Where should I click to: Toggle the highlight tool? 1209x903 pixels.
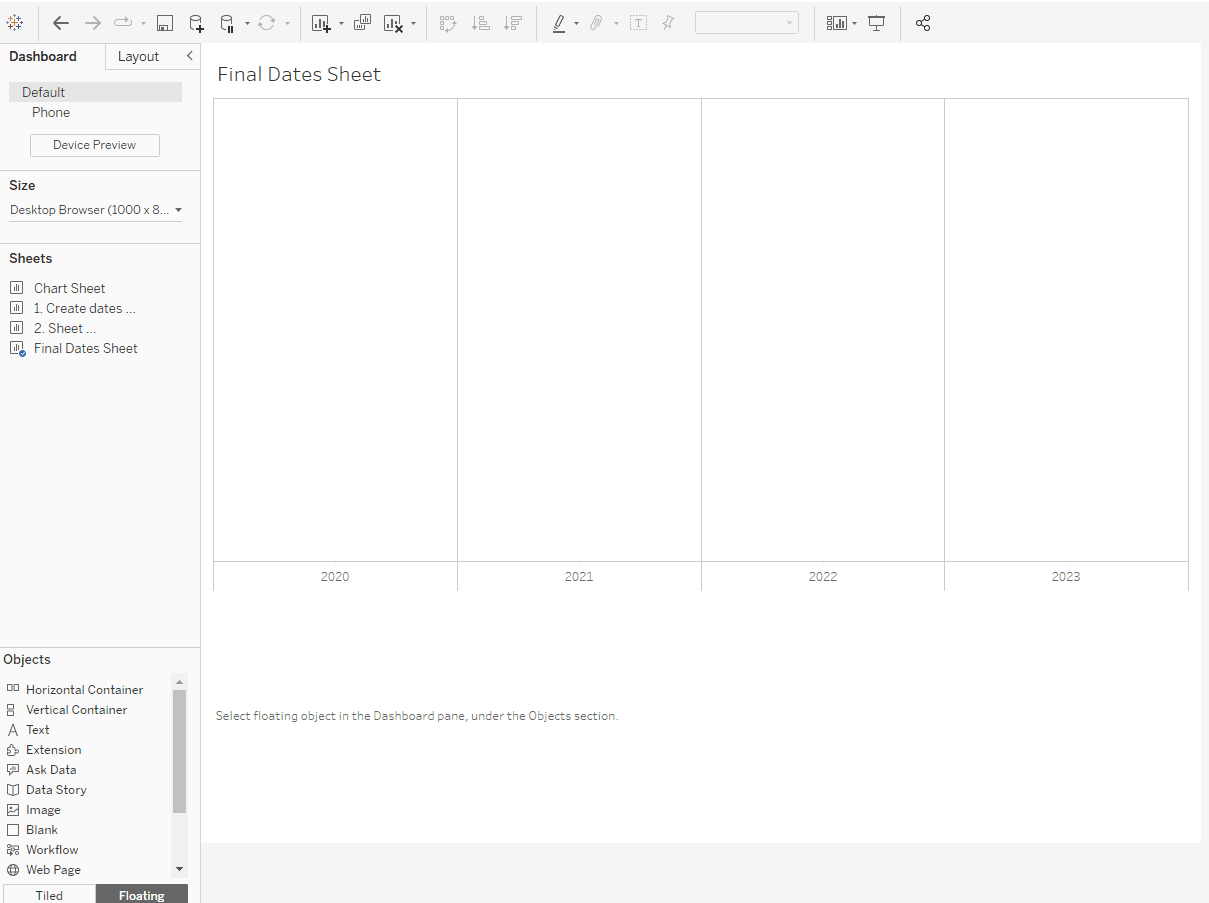coord(561,22)
